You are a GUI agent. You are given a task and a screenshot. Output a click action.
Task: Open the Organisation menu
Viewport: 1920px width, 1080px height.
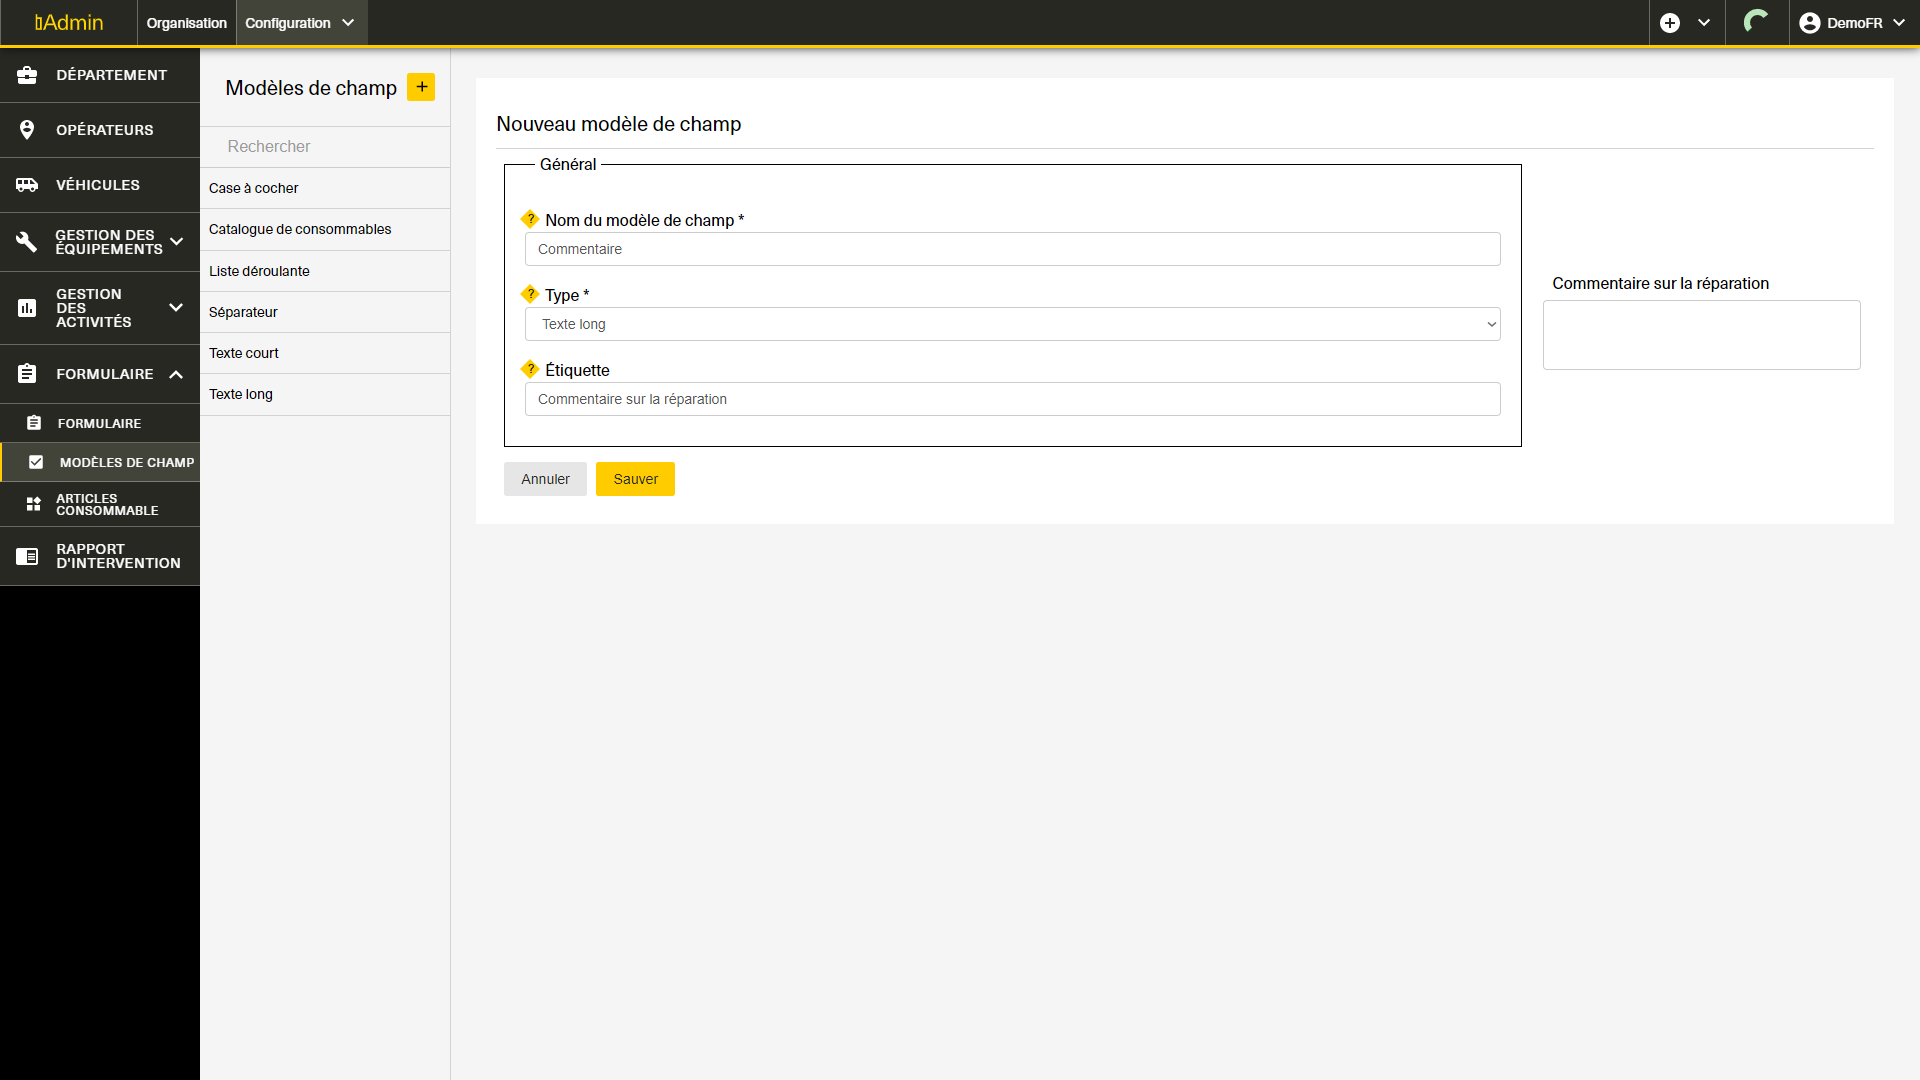coord(186,23)
